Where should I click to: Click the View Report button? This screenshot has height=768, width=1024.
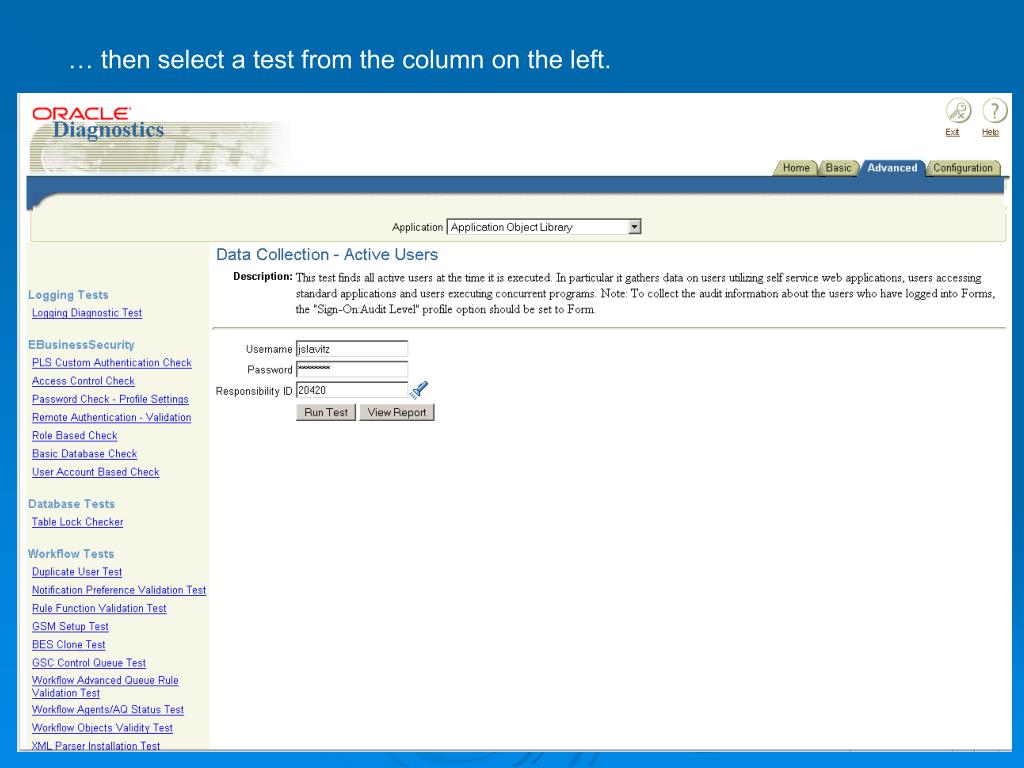tap(396, 412)
